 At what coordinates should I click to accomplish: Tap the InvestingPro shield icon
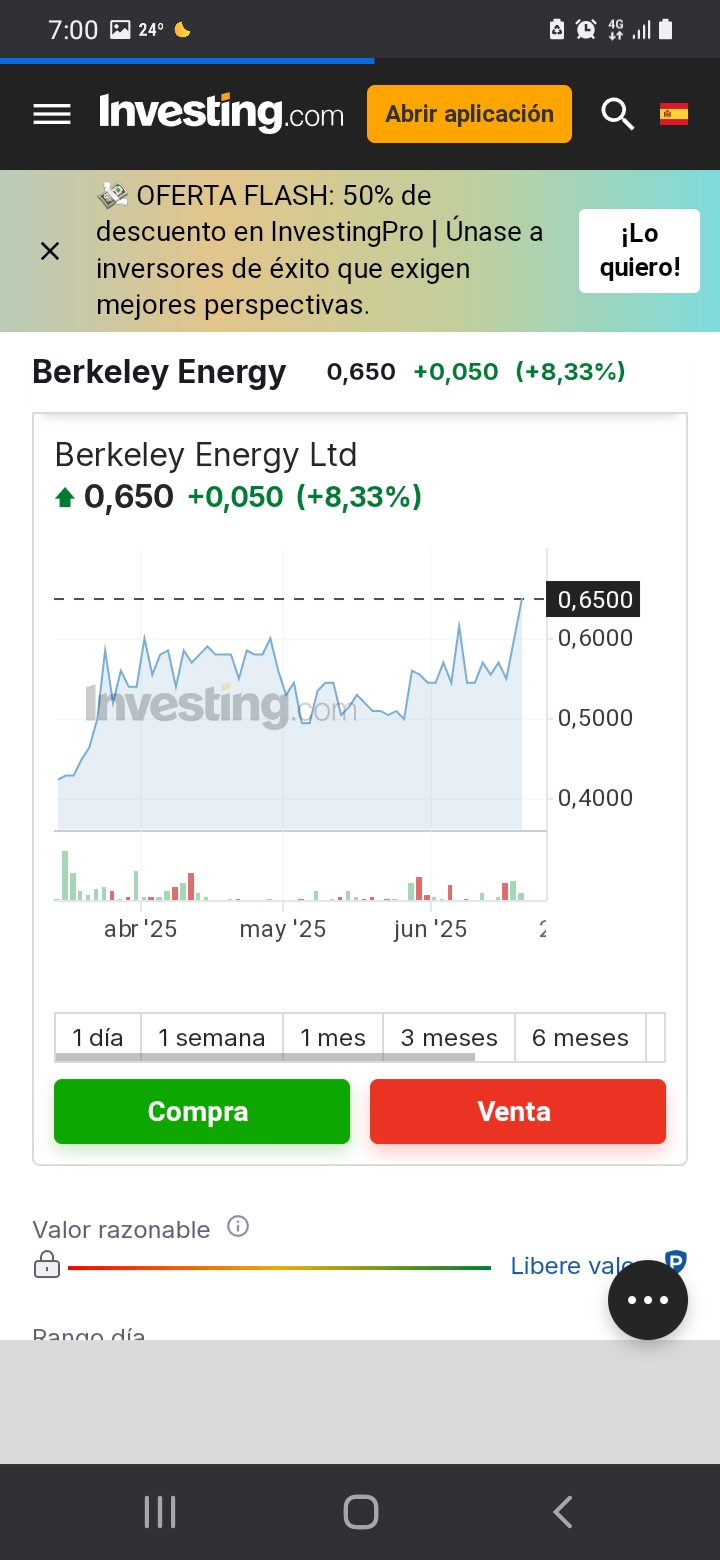click(x=676, y=1263)
